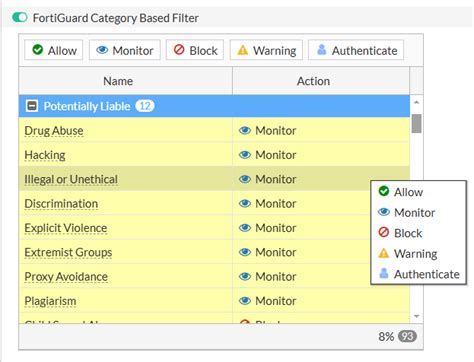Select the Hacking category row
Viewport: 474px width, 362px height.
pos(214,155)
